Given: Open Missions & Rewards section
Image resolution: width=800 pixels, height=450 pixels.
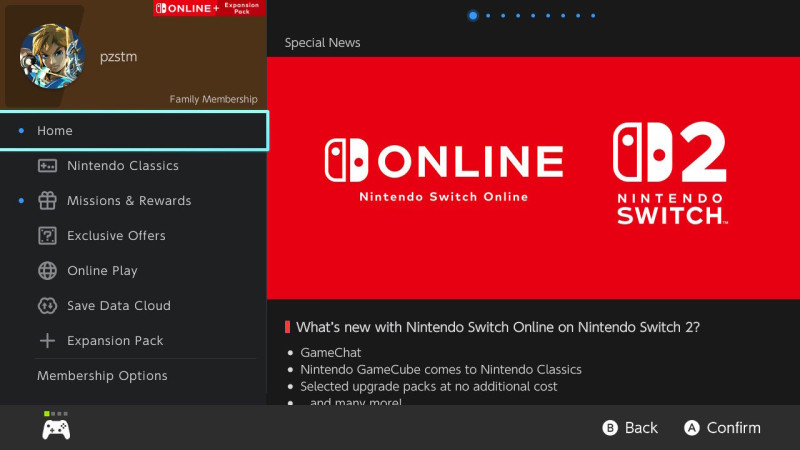Looking at the screenshot, I should [x=134, y=201].
